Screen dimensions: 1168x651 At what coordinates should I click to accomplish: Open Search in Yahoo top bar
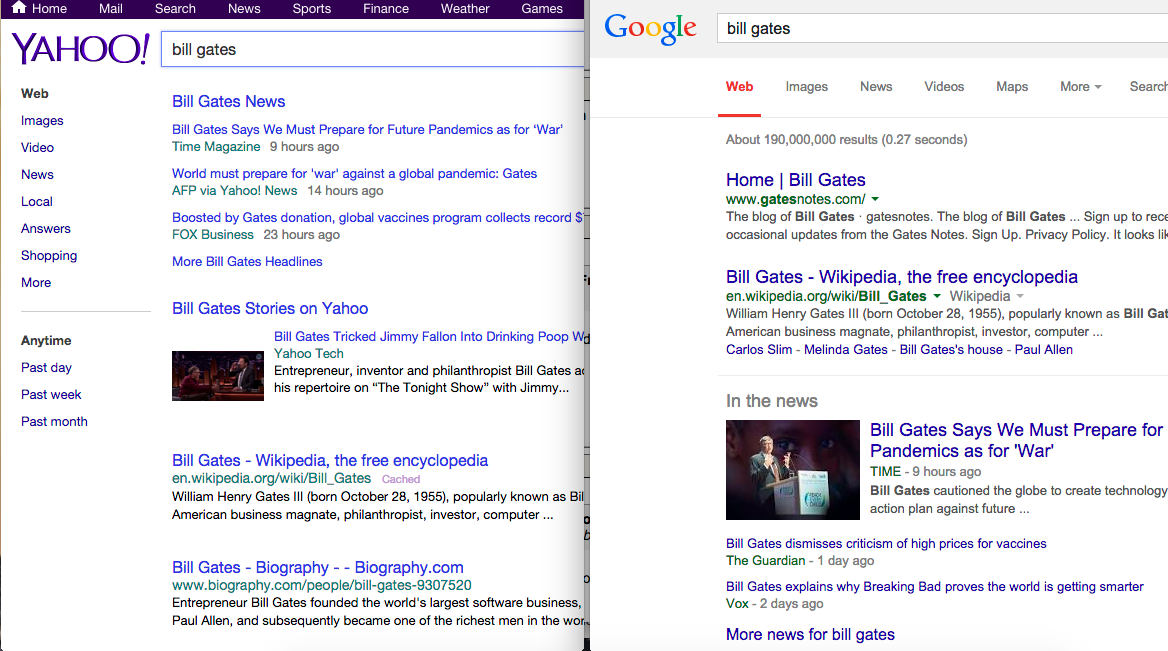[175, 9]
